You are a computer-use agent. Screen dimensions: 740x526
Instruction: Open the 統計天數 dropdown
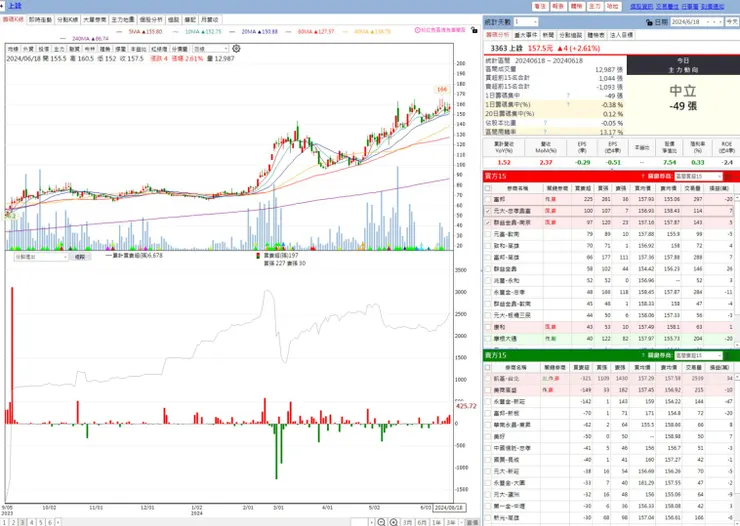pos(526,22)
